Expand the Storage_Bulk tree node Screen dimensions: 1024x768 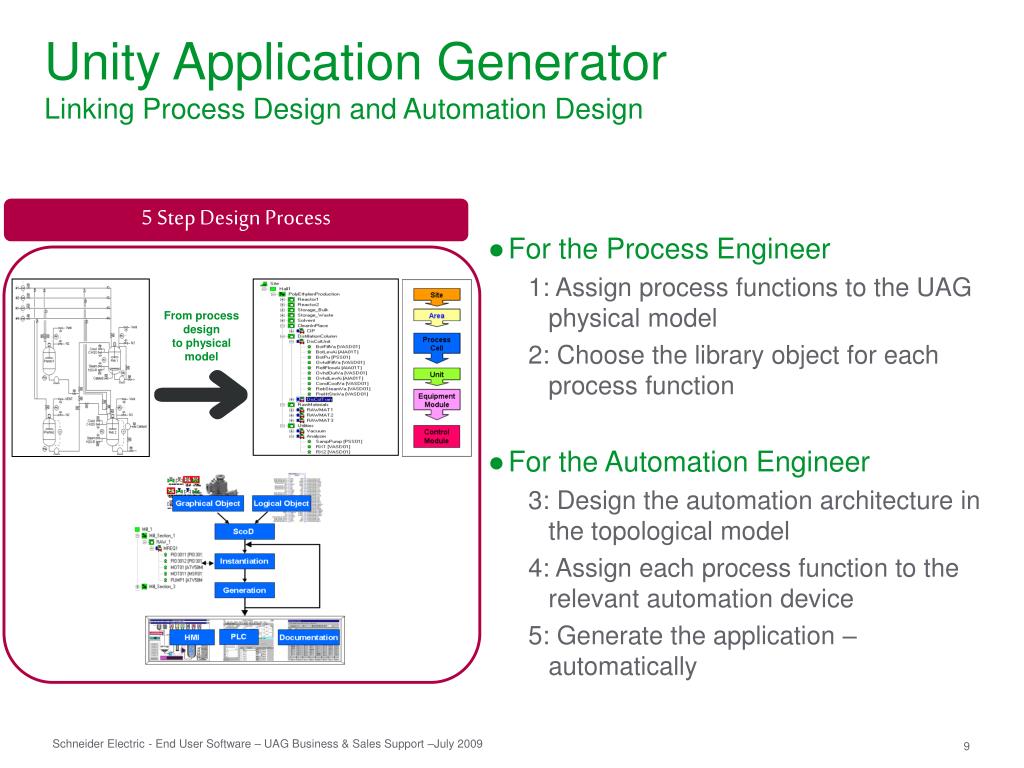282,310
